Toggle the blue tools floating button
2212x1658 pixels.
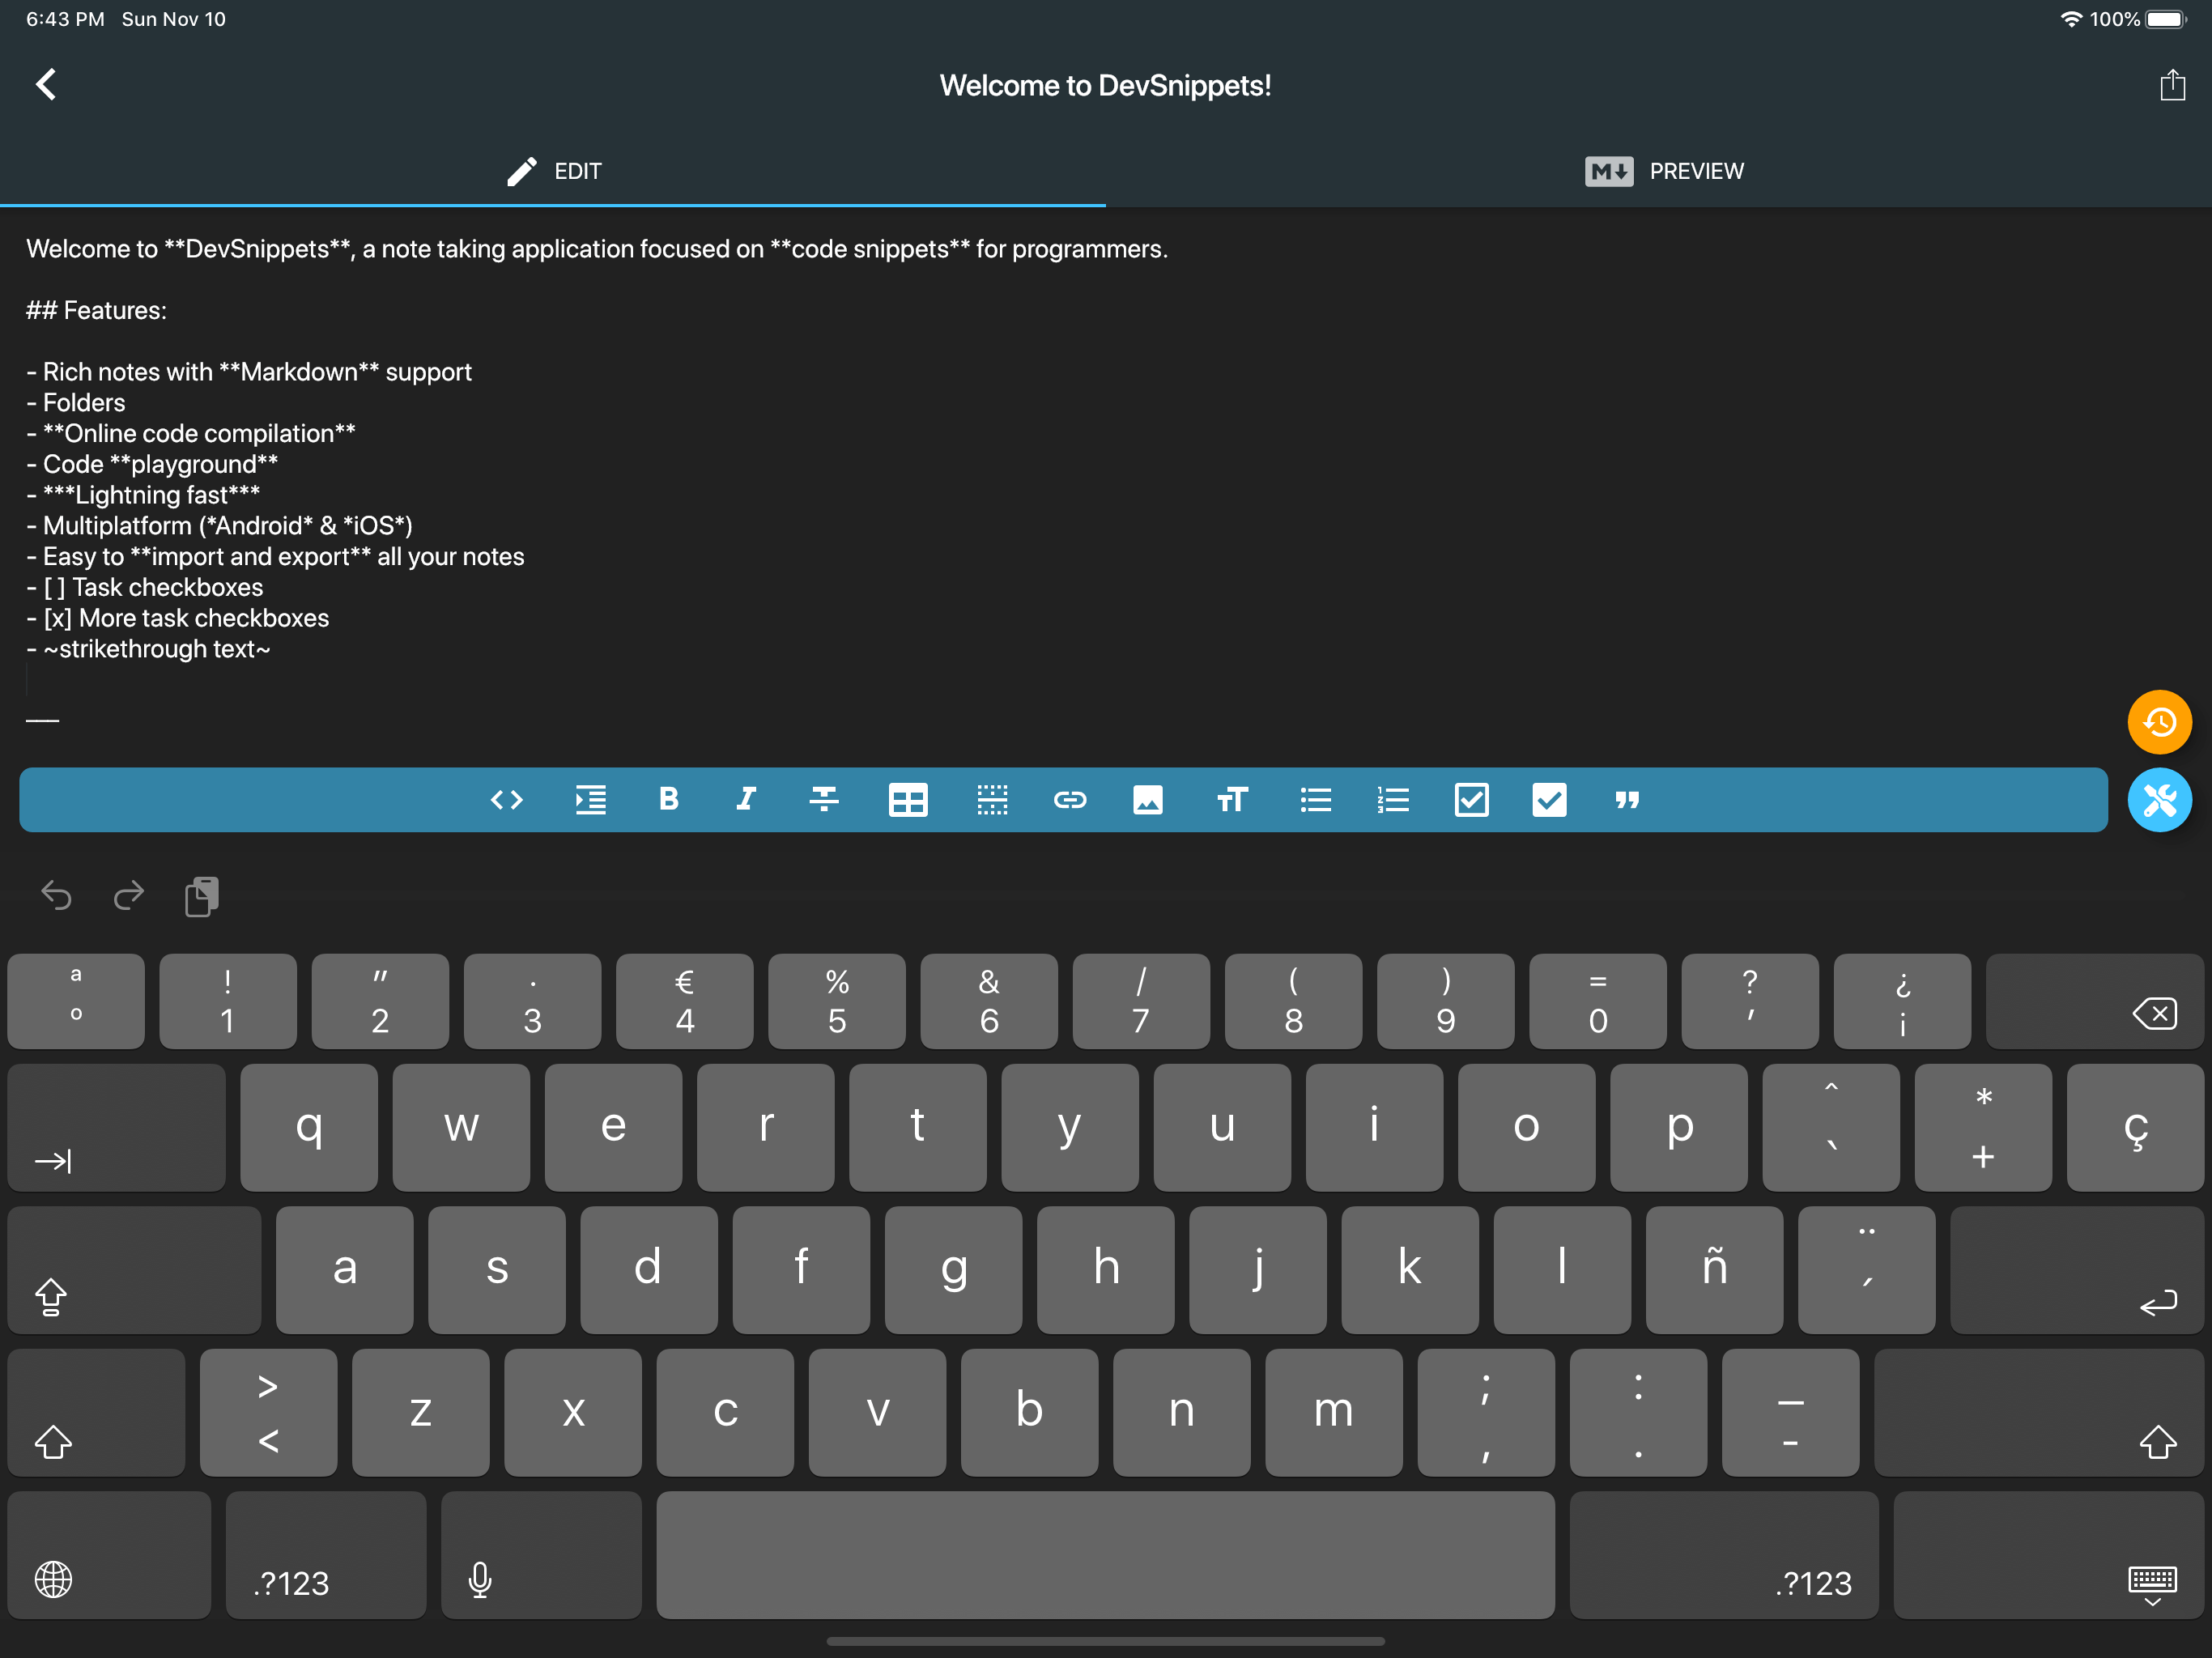tap(2159, 800)
